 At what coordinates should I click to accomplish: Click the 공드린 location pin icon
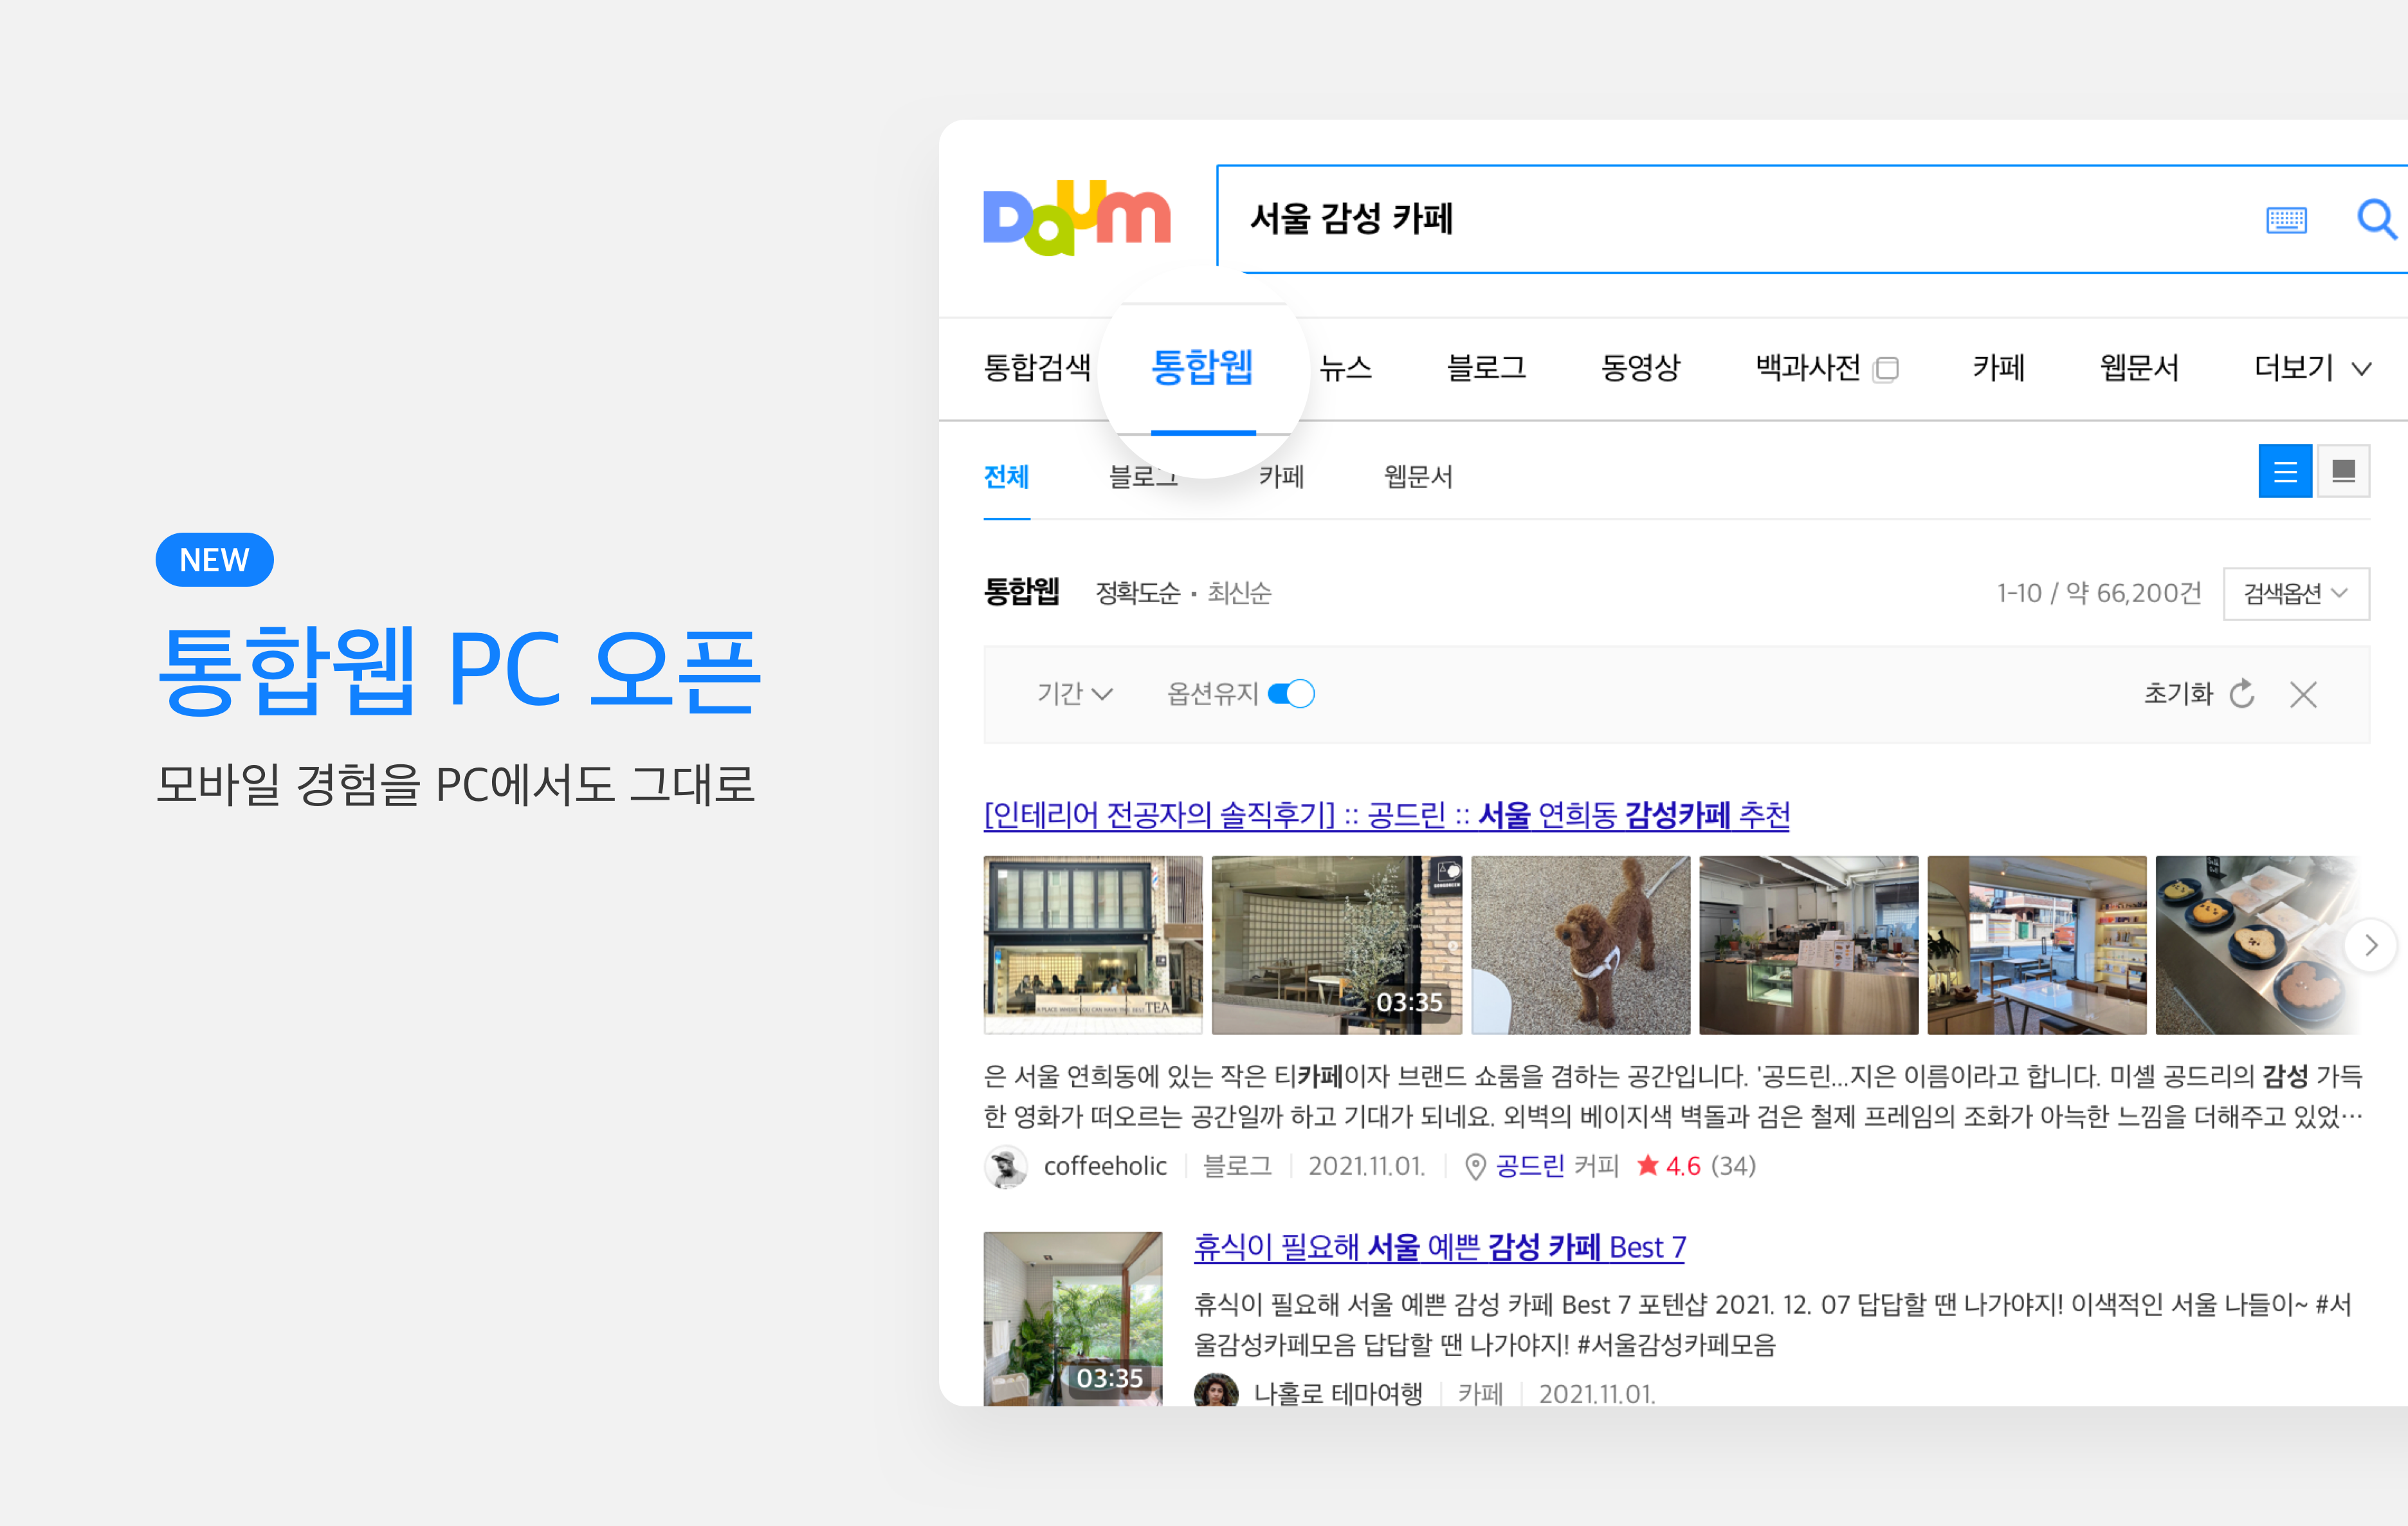[x=1474, y=1167]
